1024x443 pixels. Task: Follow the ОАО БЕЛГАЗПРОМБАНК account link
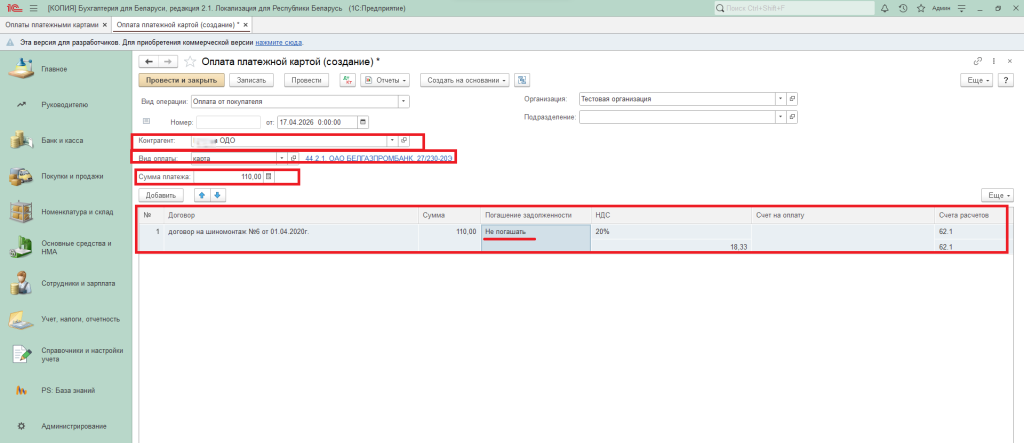[x=379, y=158]
